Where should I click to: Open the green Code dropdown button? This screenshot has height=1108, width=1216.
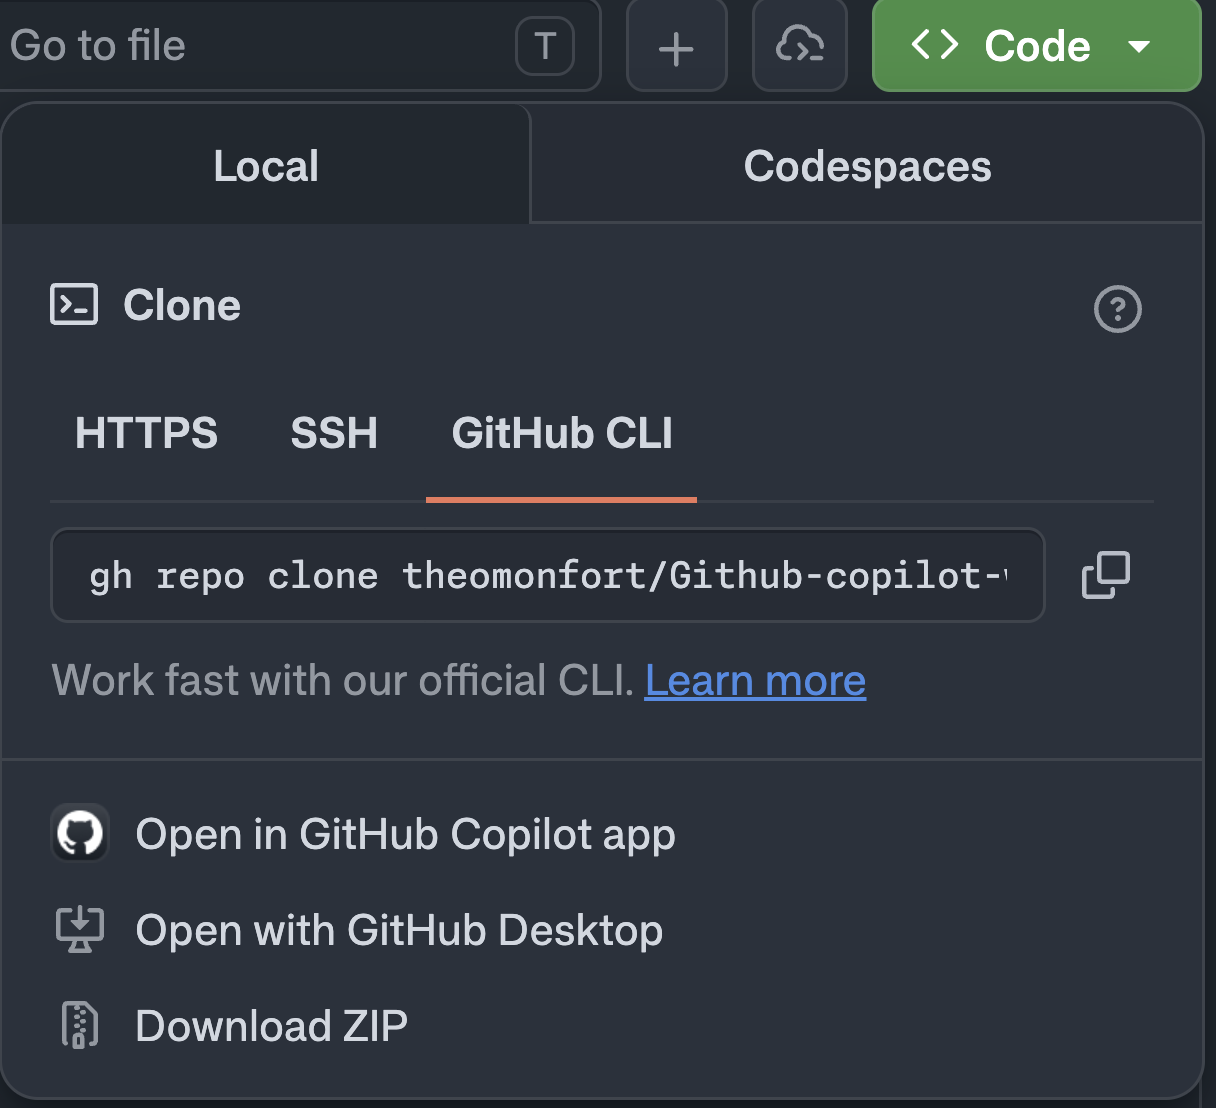coord(1036,46)
